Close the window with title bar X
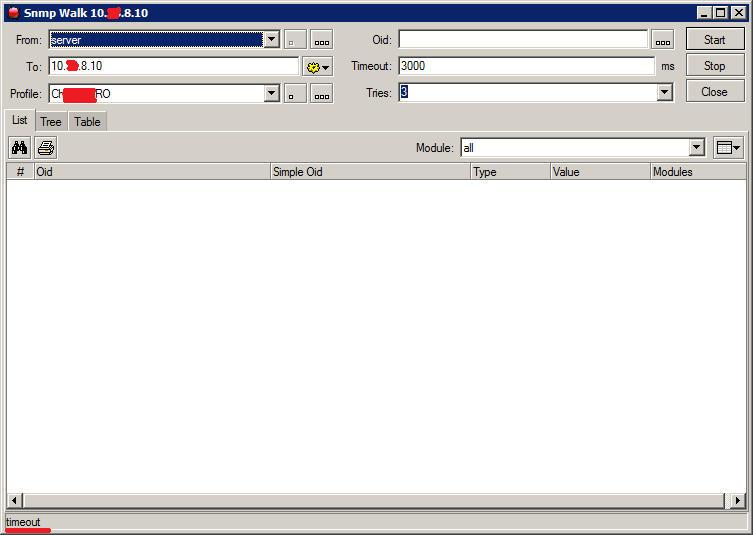Viewport: 753px width, 535px height. [739, 13]
